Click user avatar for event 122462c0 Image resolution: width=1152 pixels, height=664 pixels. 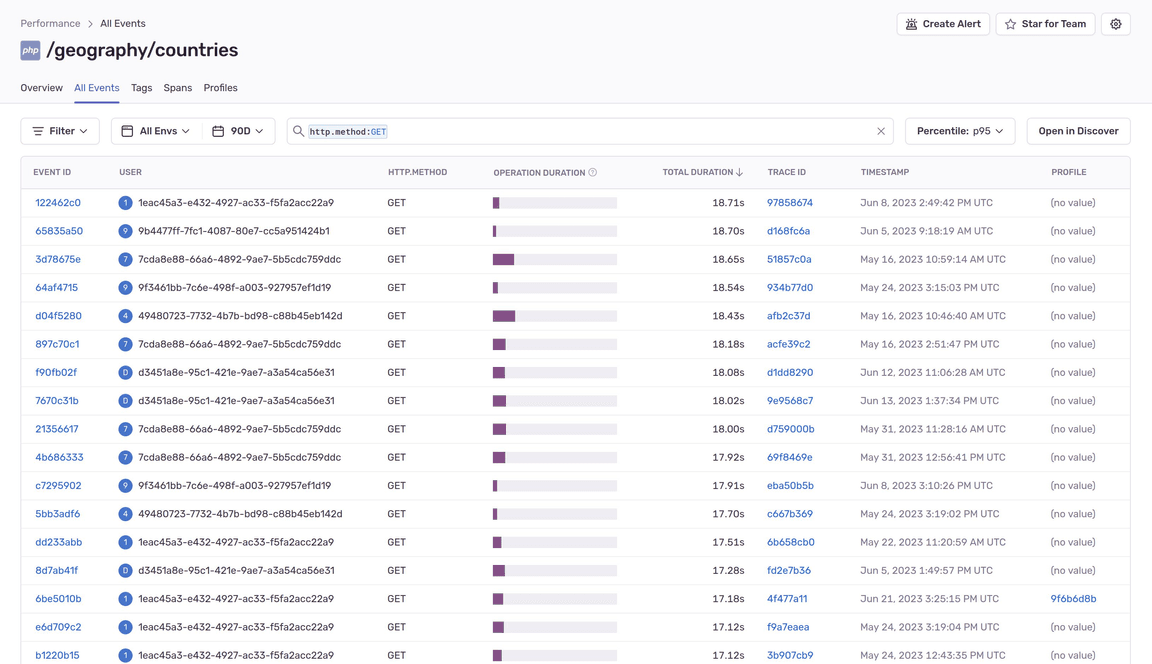pos(126,203)
